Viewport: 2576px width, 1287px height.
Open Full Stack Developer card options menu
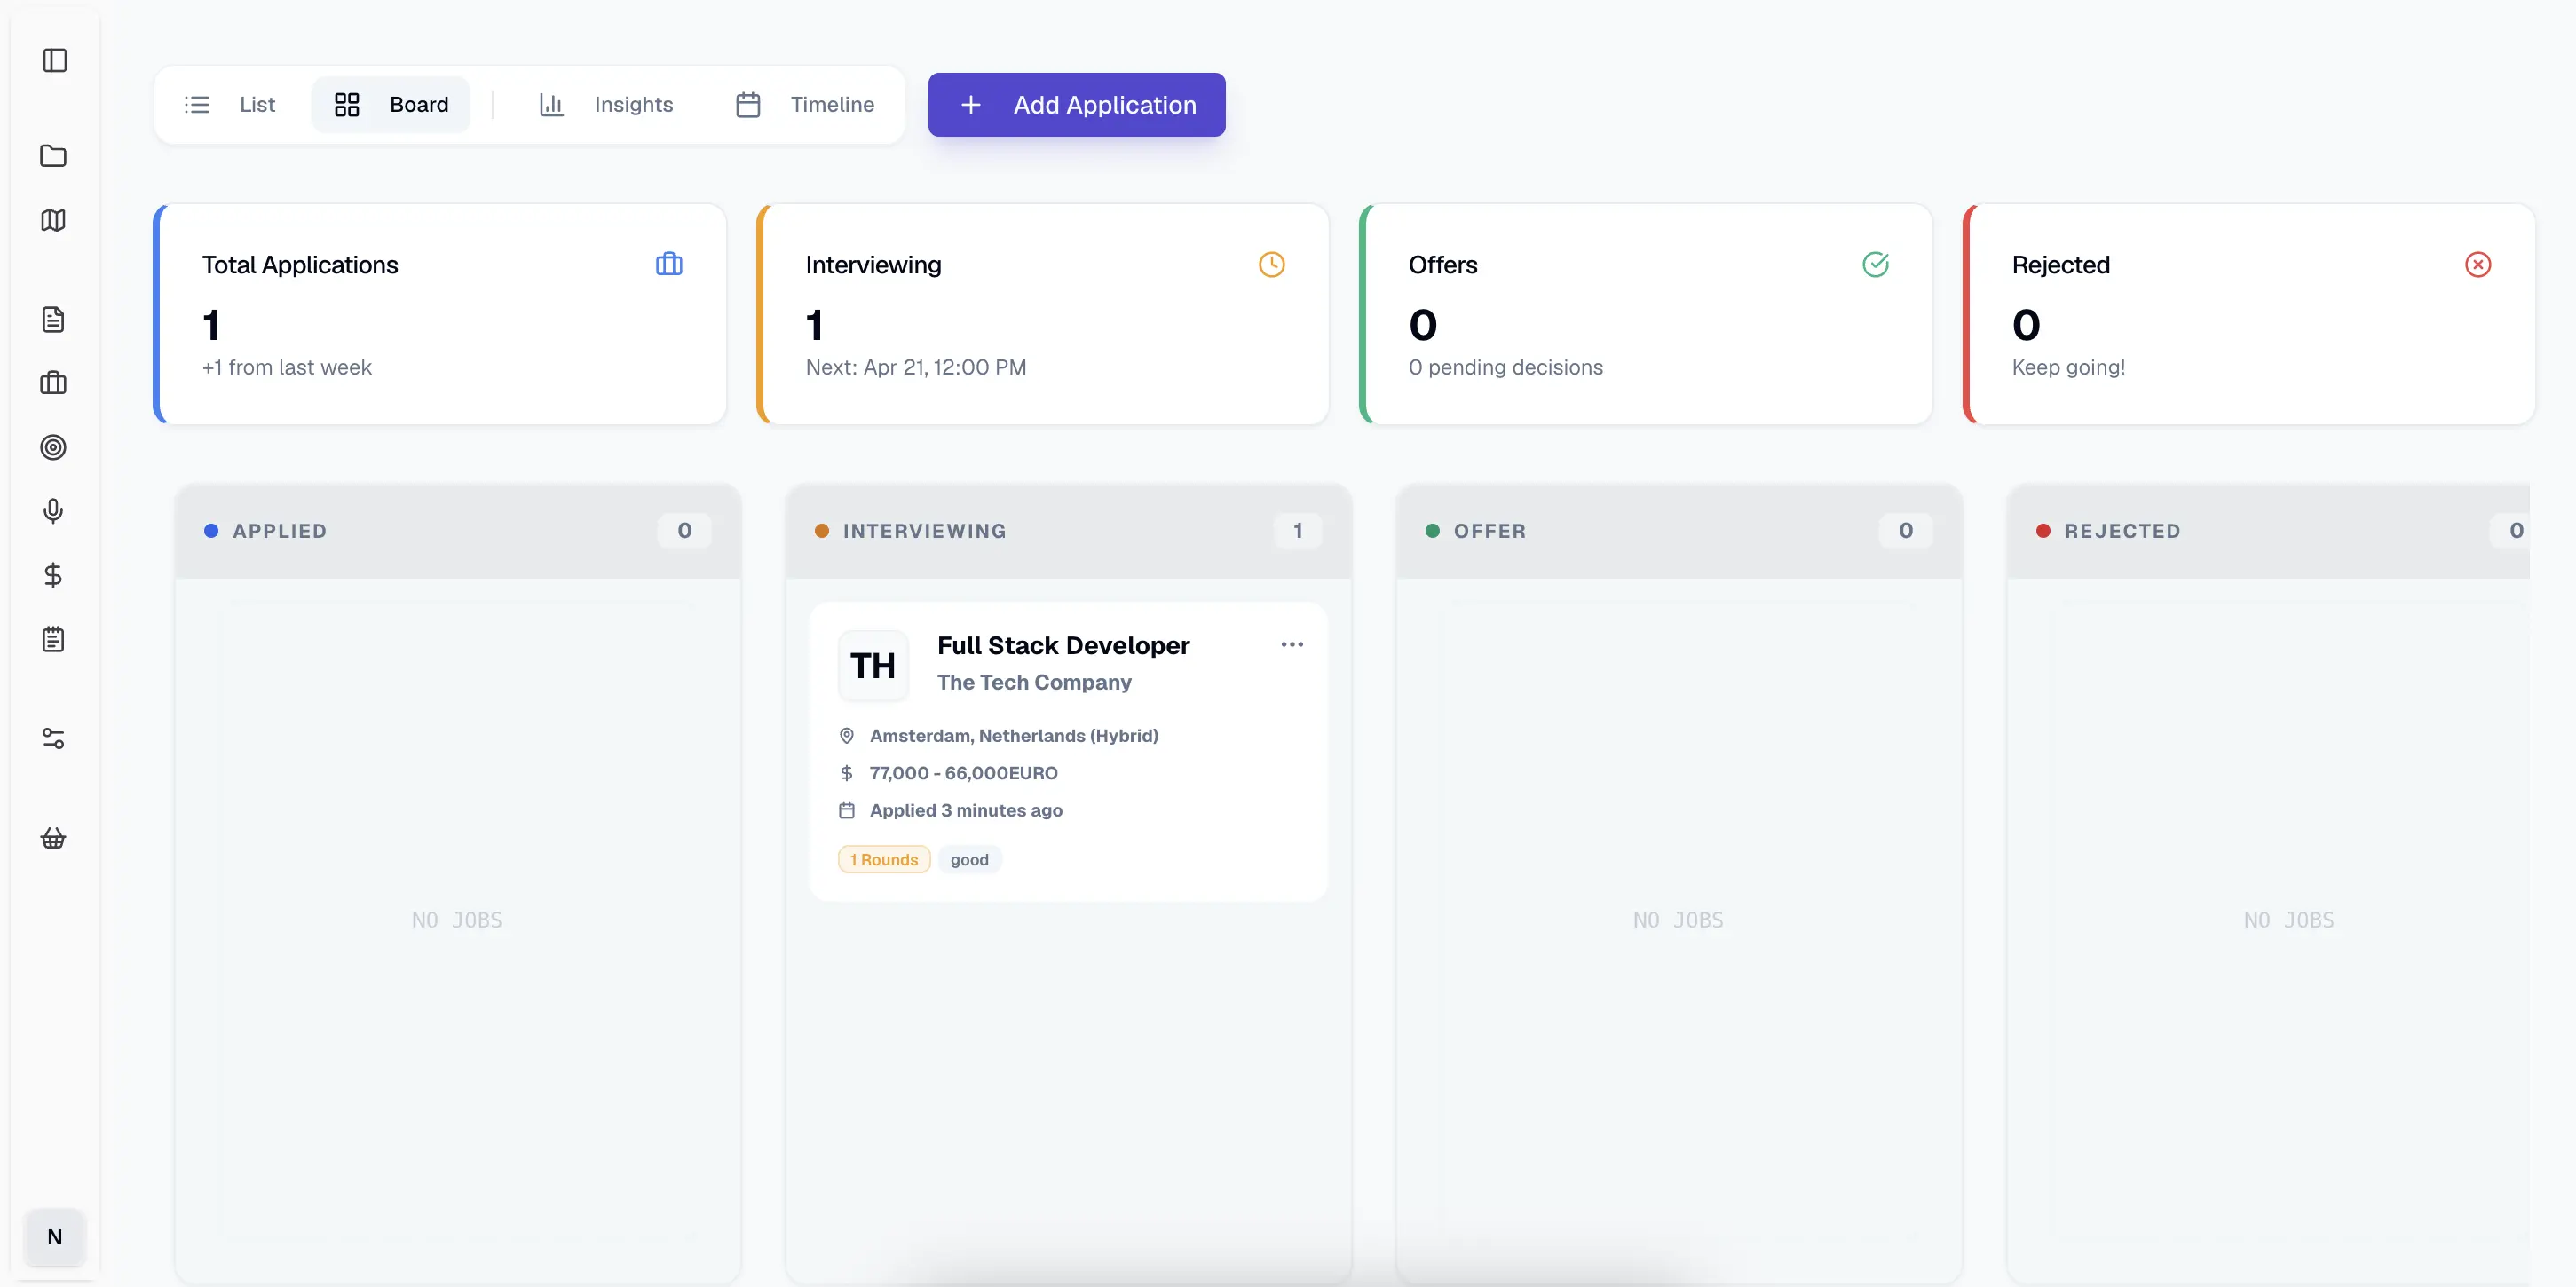pyautogui.click(x=1291, y=645)
